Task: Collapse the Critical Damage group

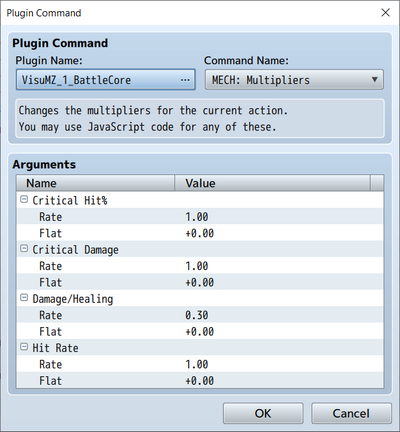Action: coord(24,249)
